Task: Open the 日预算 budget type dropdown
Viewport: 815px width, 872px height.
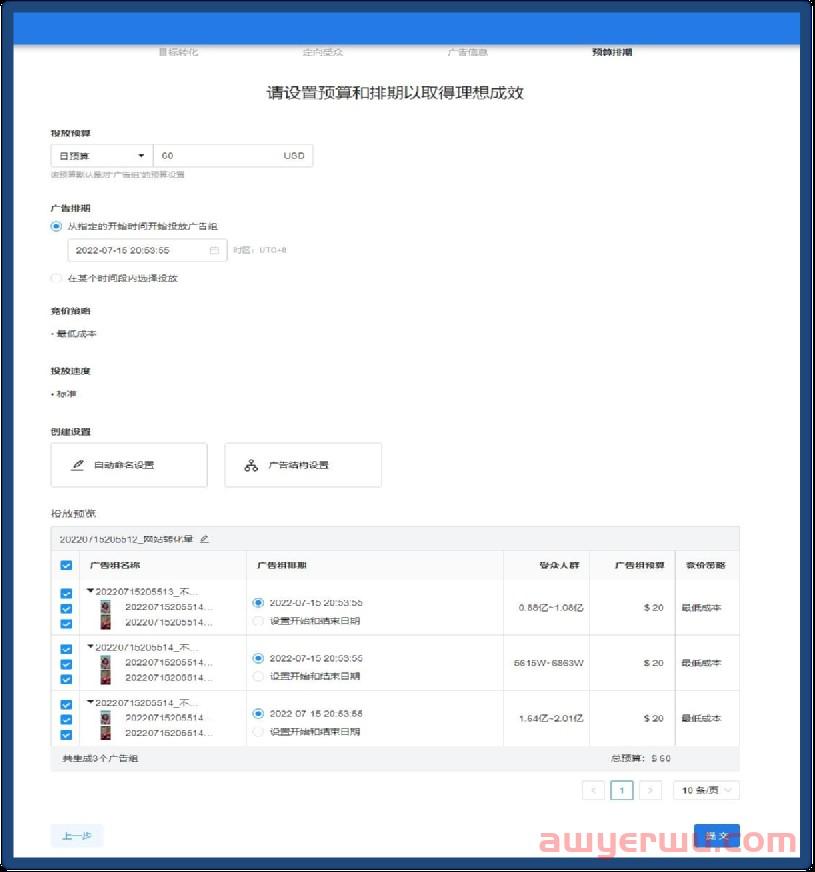Action: pyautogui.click(x=101, y=156)
